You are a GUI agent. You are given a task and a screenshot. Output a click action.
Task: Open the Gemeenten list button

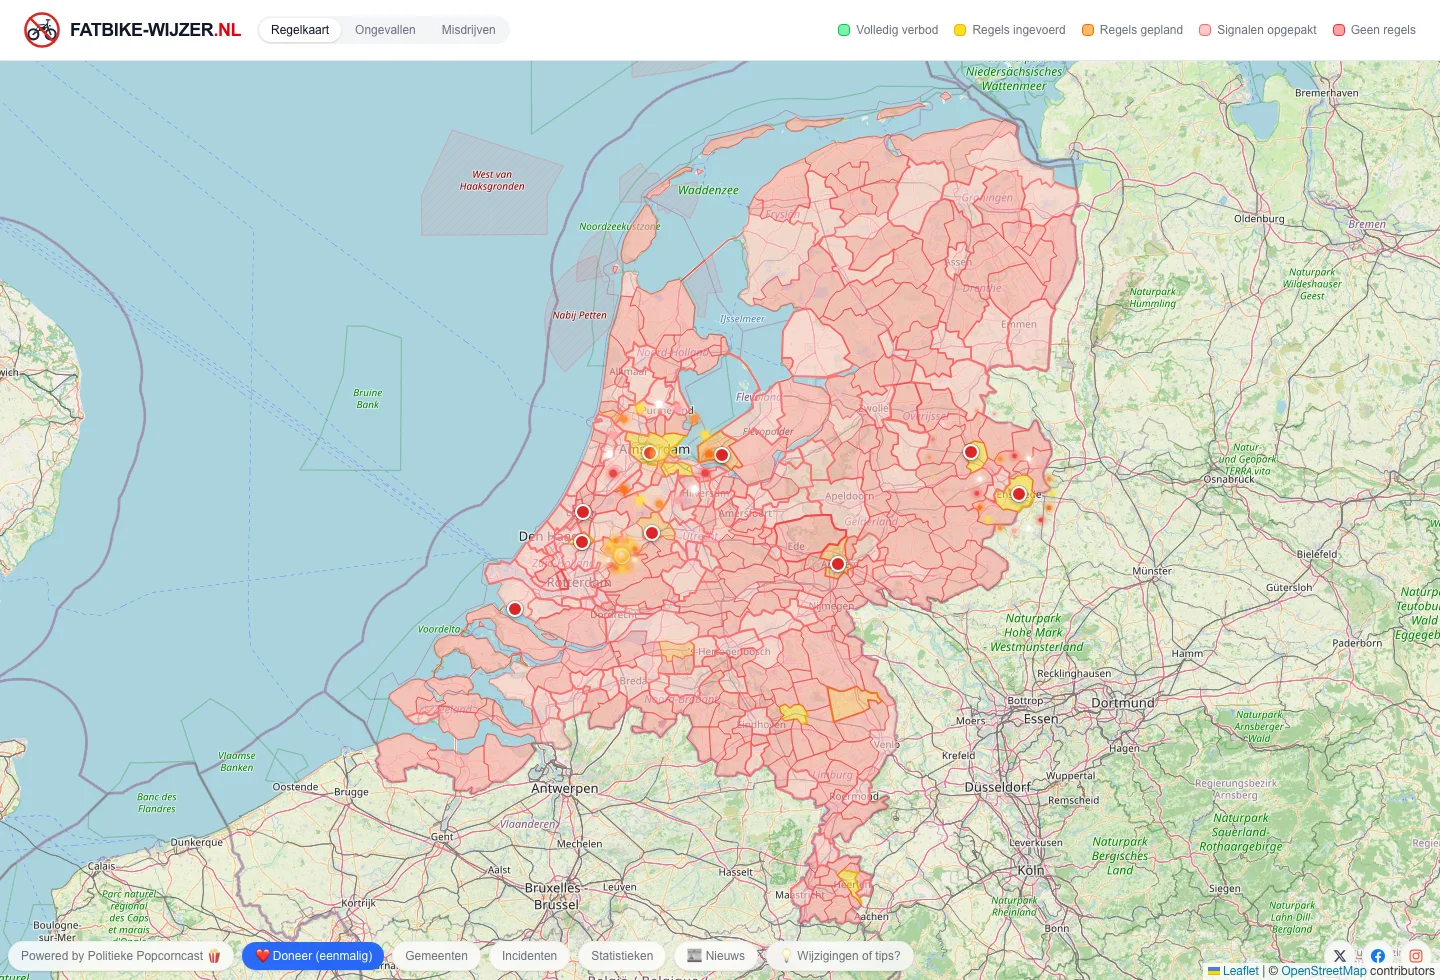point(436,956)
